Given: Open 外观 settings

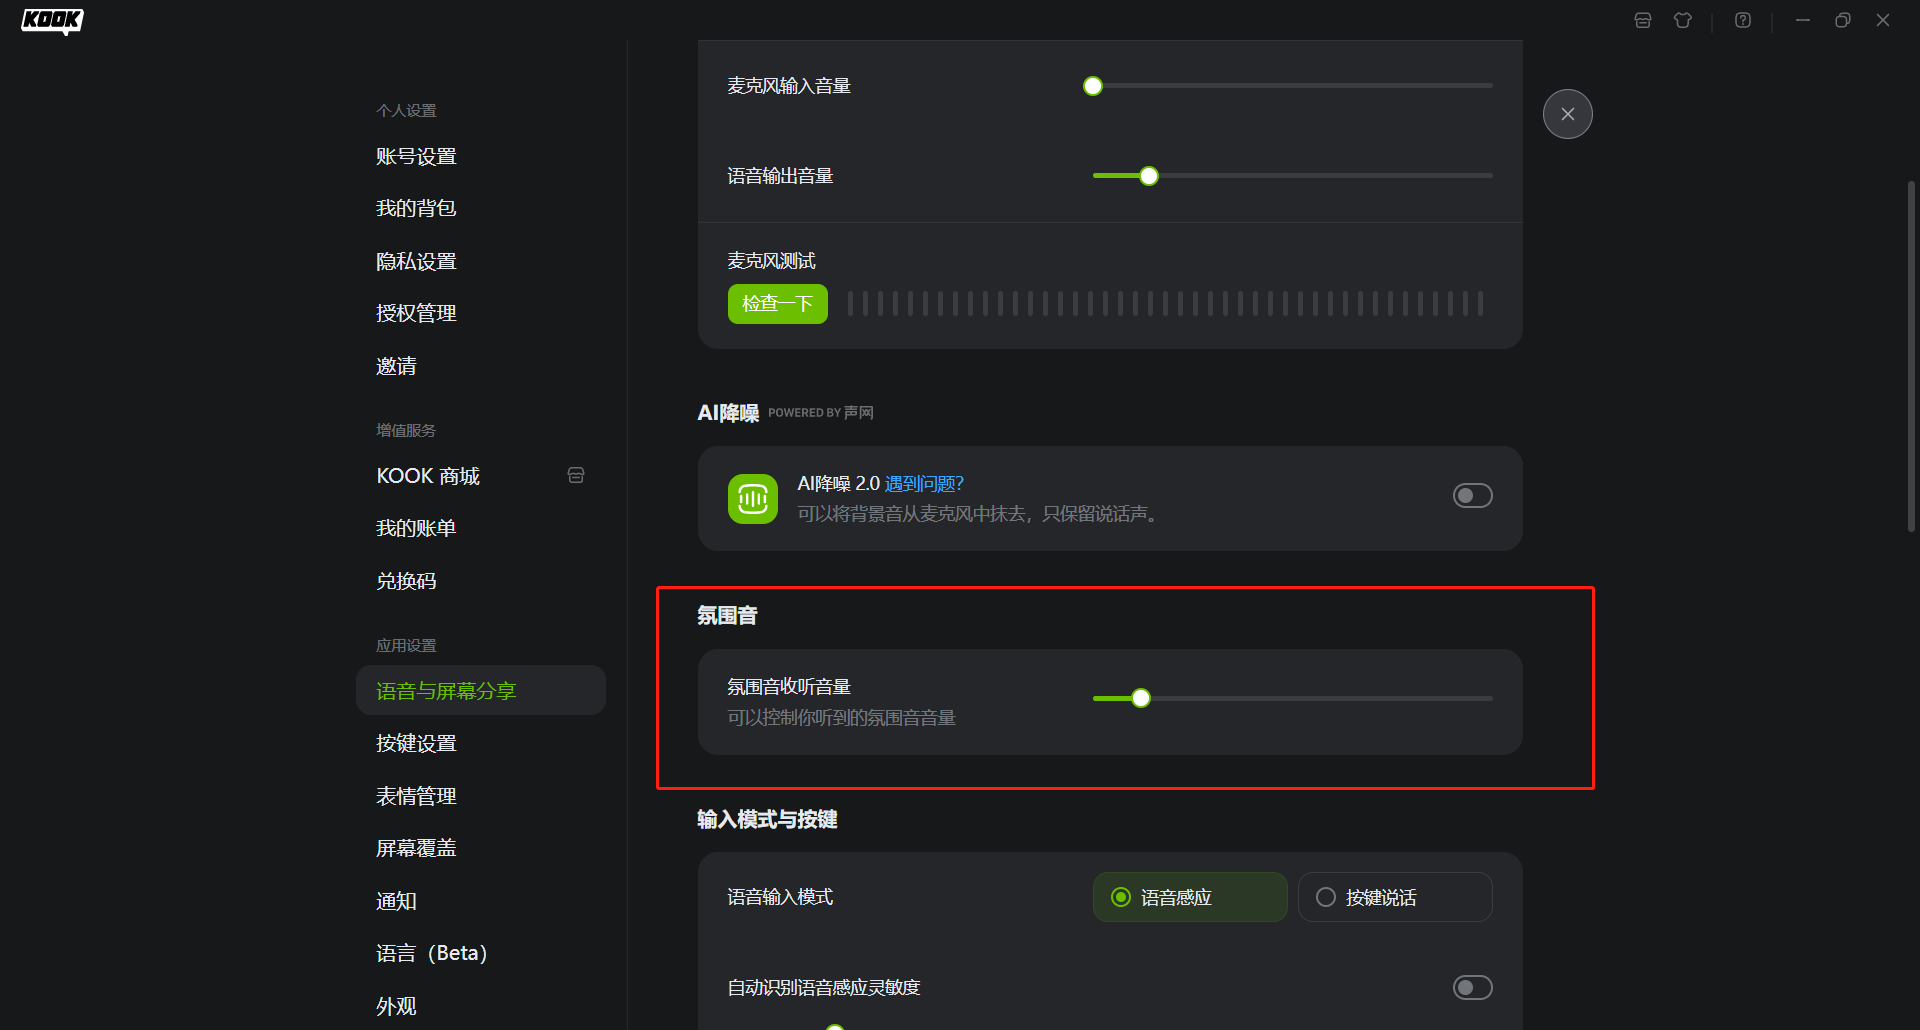Looking at the screenshot, I should 481,1006.
